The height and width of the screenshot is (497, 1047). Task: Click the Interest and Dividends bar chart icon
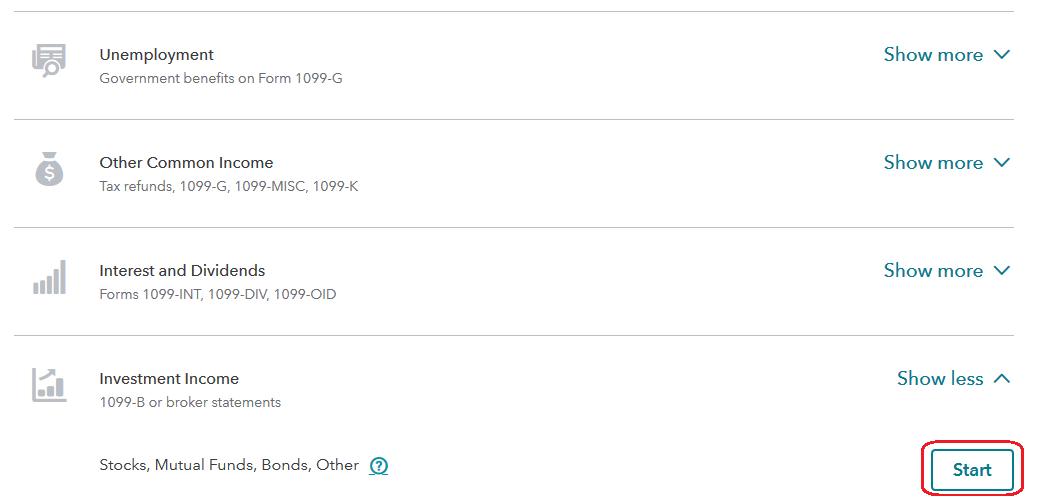coord(49,277)
